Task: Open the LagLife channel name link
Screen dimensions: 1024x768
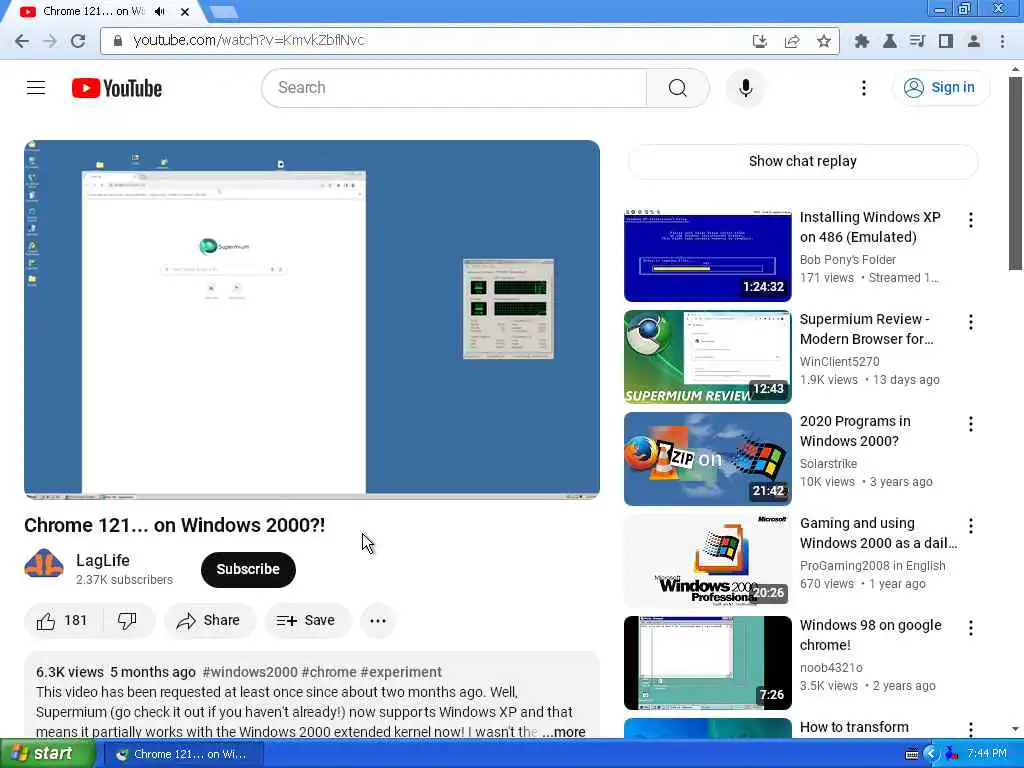Action: pyautogui.click(x=103, y=560)
